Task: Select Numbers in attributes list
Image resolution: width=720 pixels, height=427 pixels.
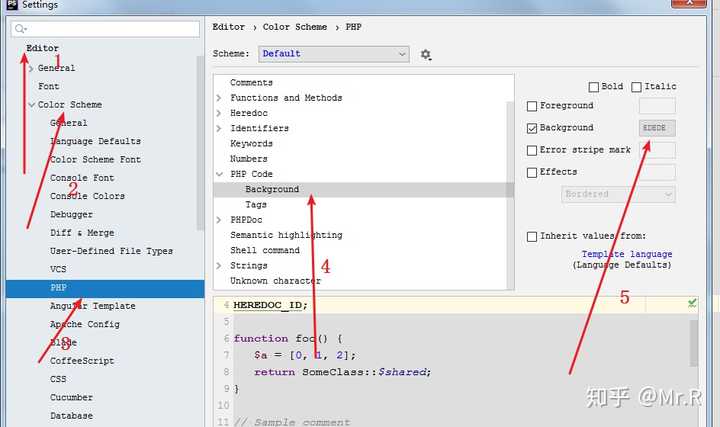Action: click(248, 159)
